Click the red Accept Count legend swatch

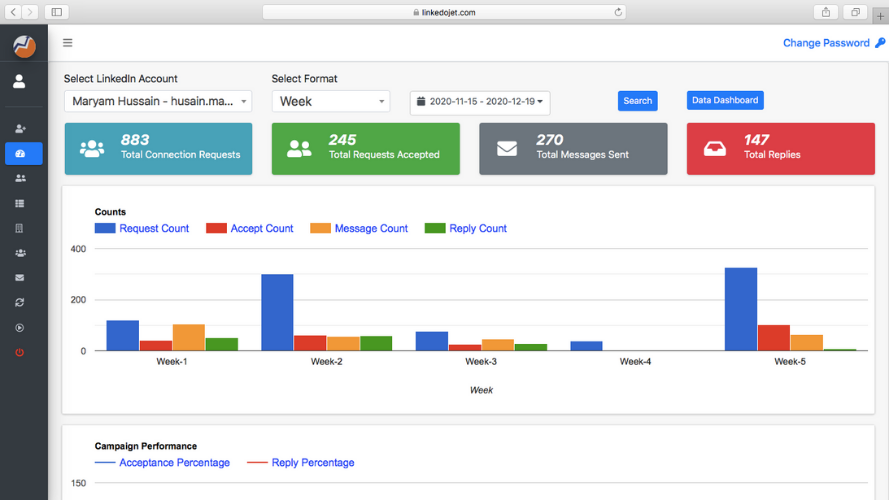point(216,228)
